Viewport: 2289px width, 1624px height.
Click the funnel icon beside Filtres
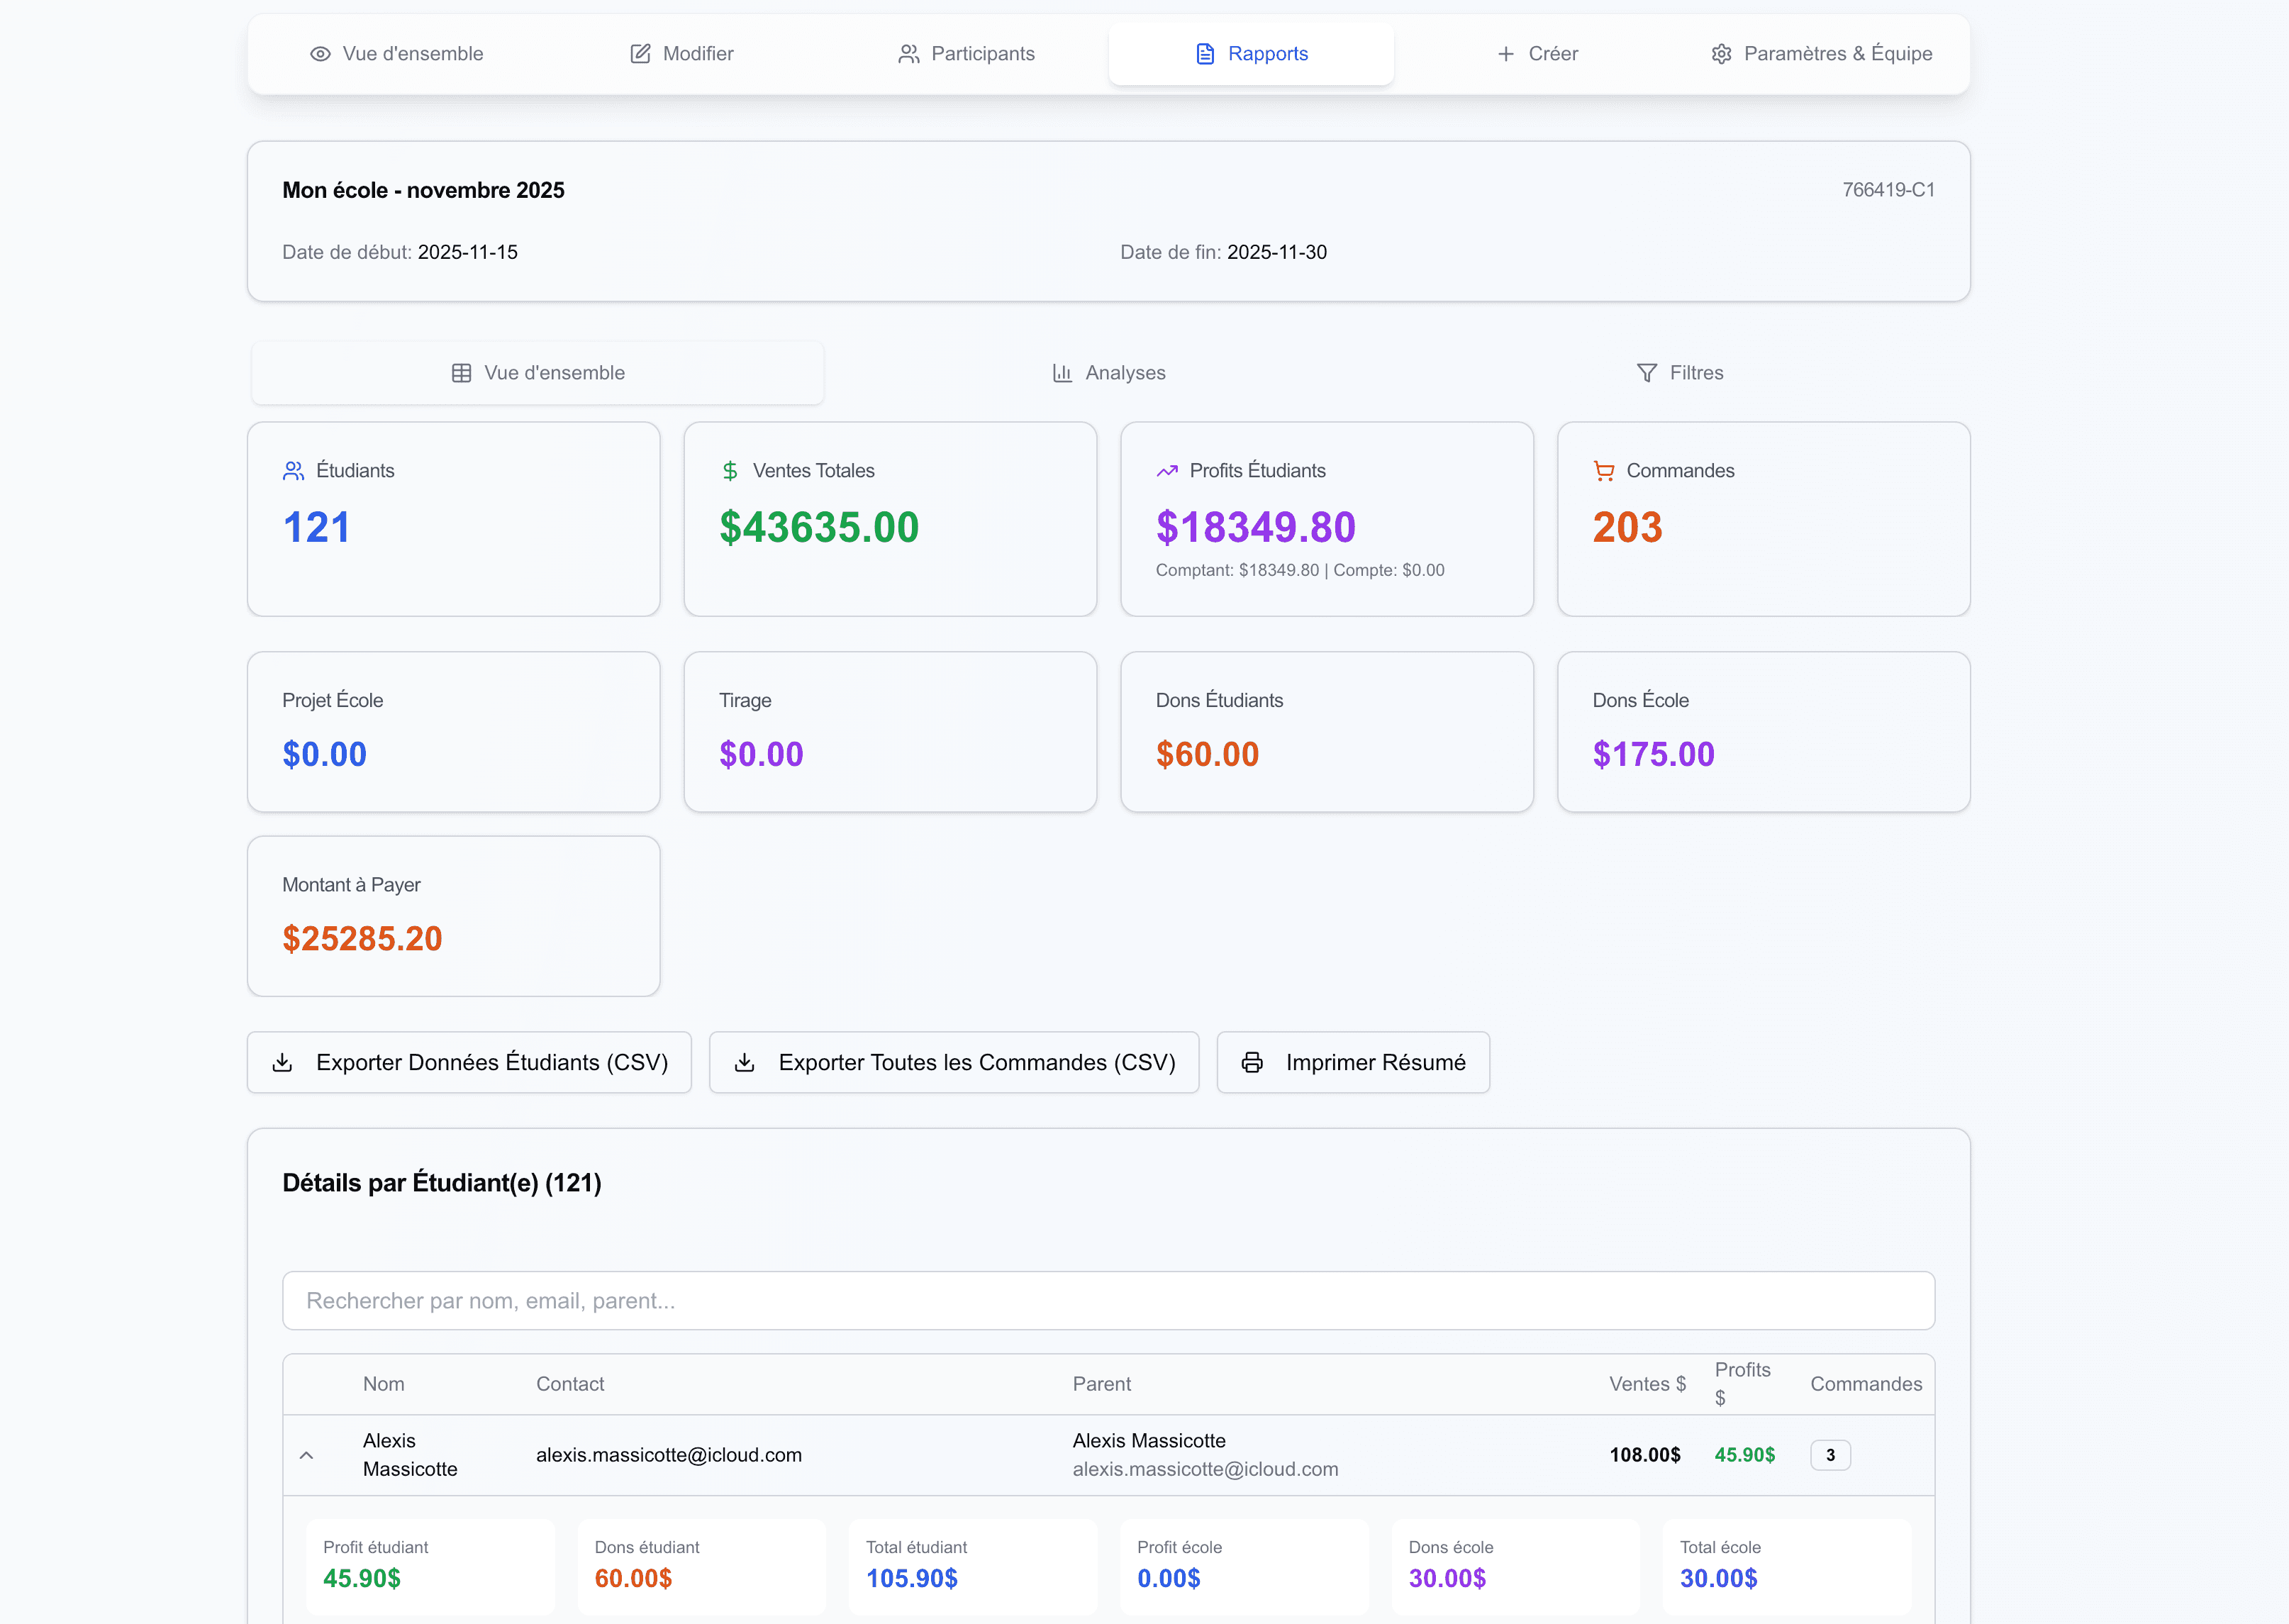click(x=1646, y=373)
